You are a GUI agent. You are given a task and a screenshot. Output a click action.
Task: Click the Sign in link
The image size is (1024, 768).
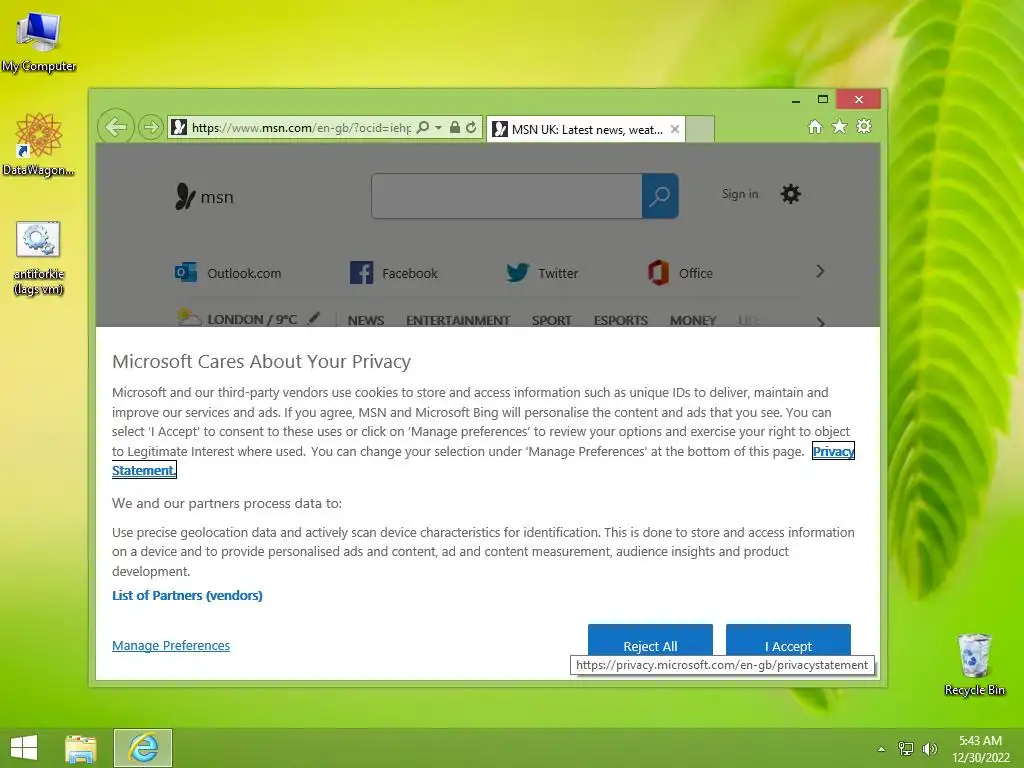coord(740,194)
